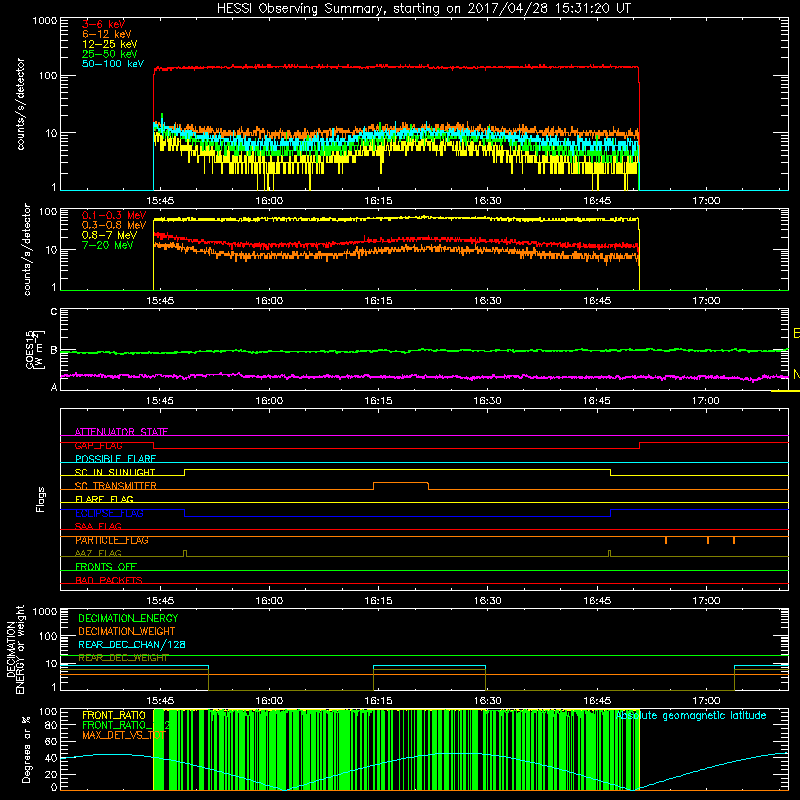Image resolution: width=800 pixels, height=800 pixels.
Task: Select the ECLIPSE_FLAG label
Action: [x=109, y=513]
